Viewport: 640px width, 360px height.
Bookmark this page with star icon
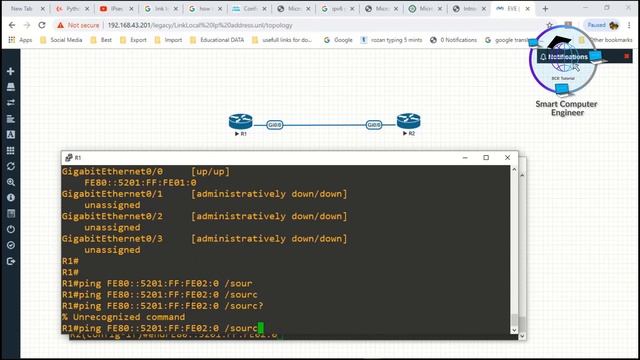pyautogui.click(x=549, y=25)
